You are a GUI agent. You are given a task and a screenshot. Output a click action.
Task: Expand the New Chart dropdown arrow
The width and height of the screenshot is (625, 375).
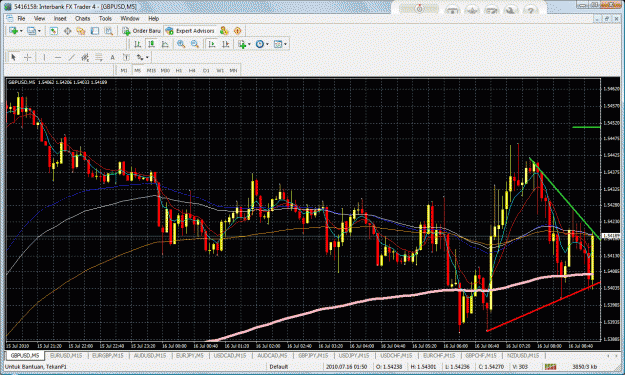(x=21, y=31)
